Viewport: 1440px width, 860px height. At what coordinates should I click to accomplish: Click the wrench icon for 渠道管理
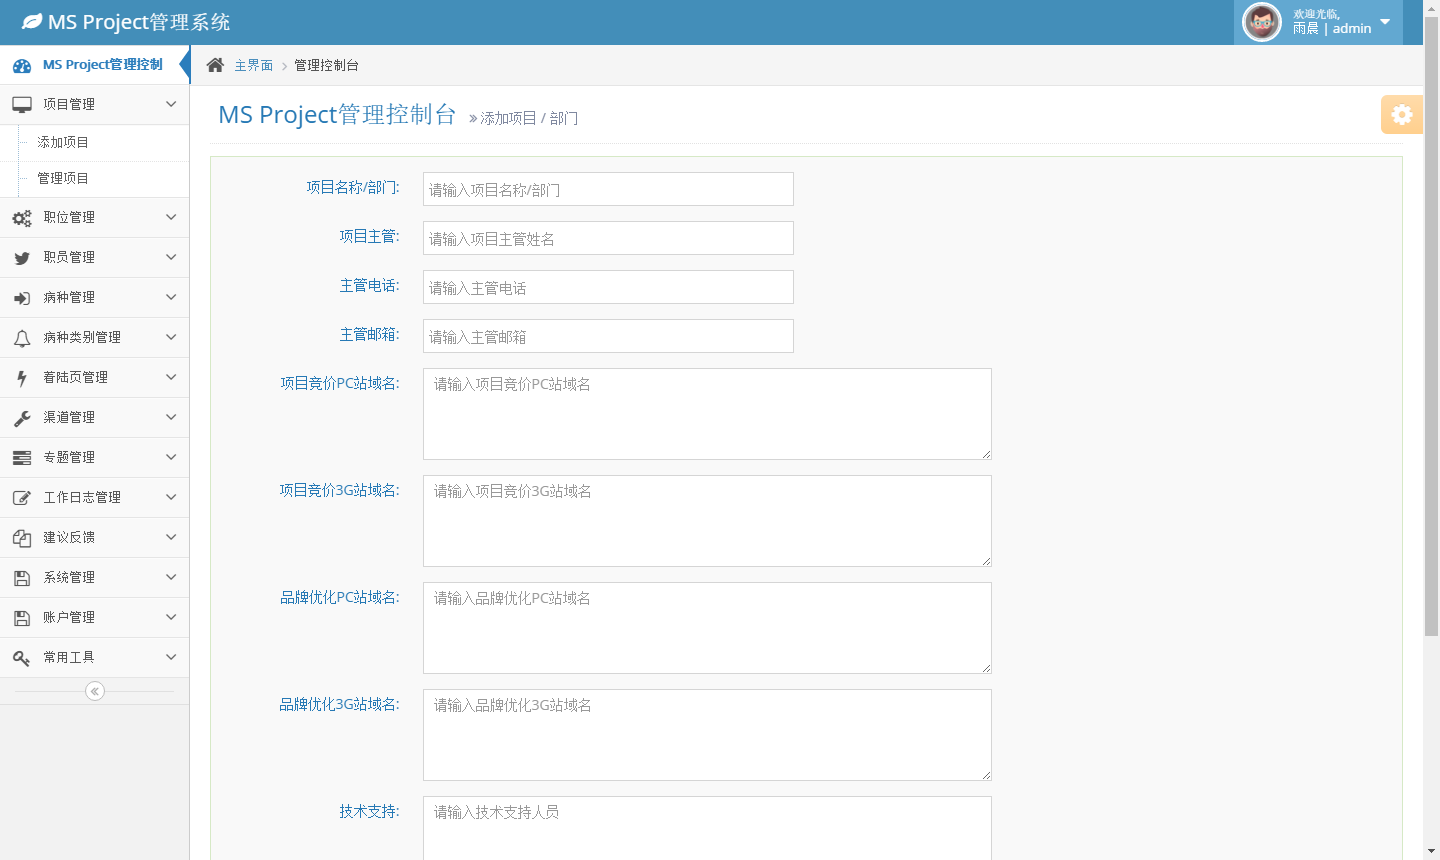(x=22, y=418)
